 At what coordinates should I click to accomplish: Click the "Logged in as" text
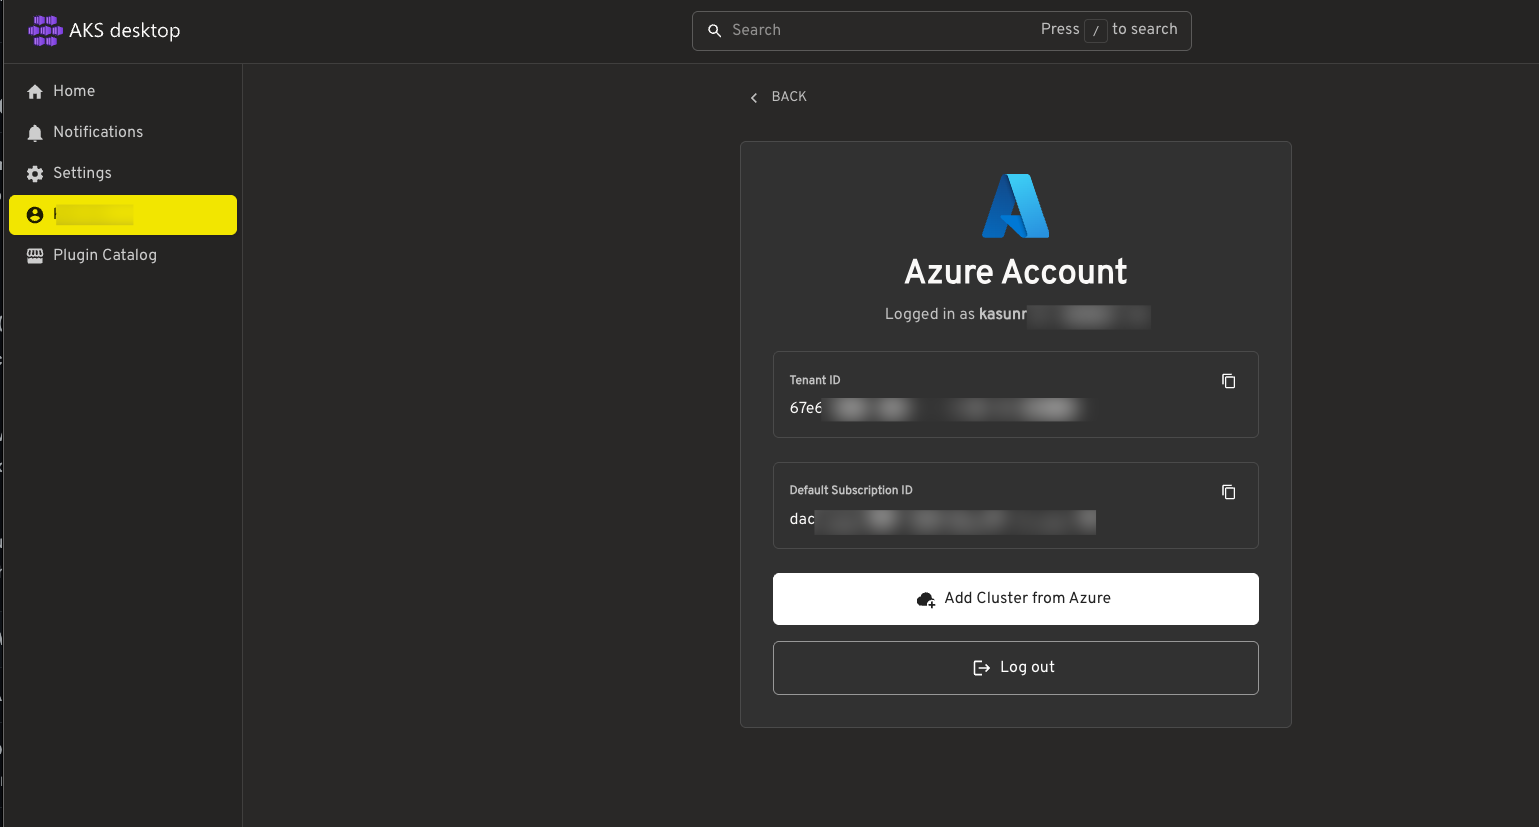pos(930,314)
